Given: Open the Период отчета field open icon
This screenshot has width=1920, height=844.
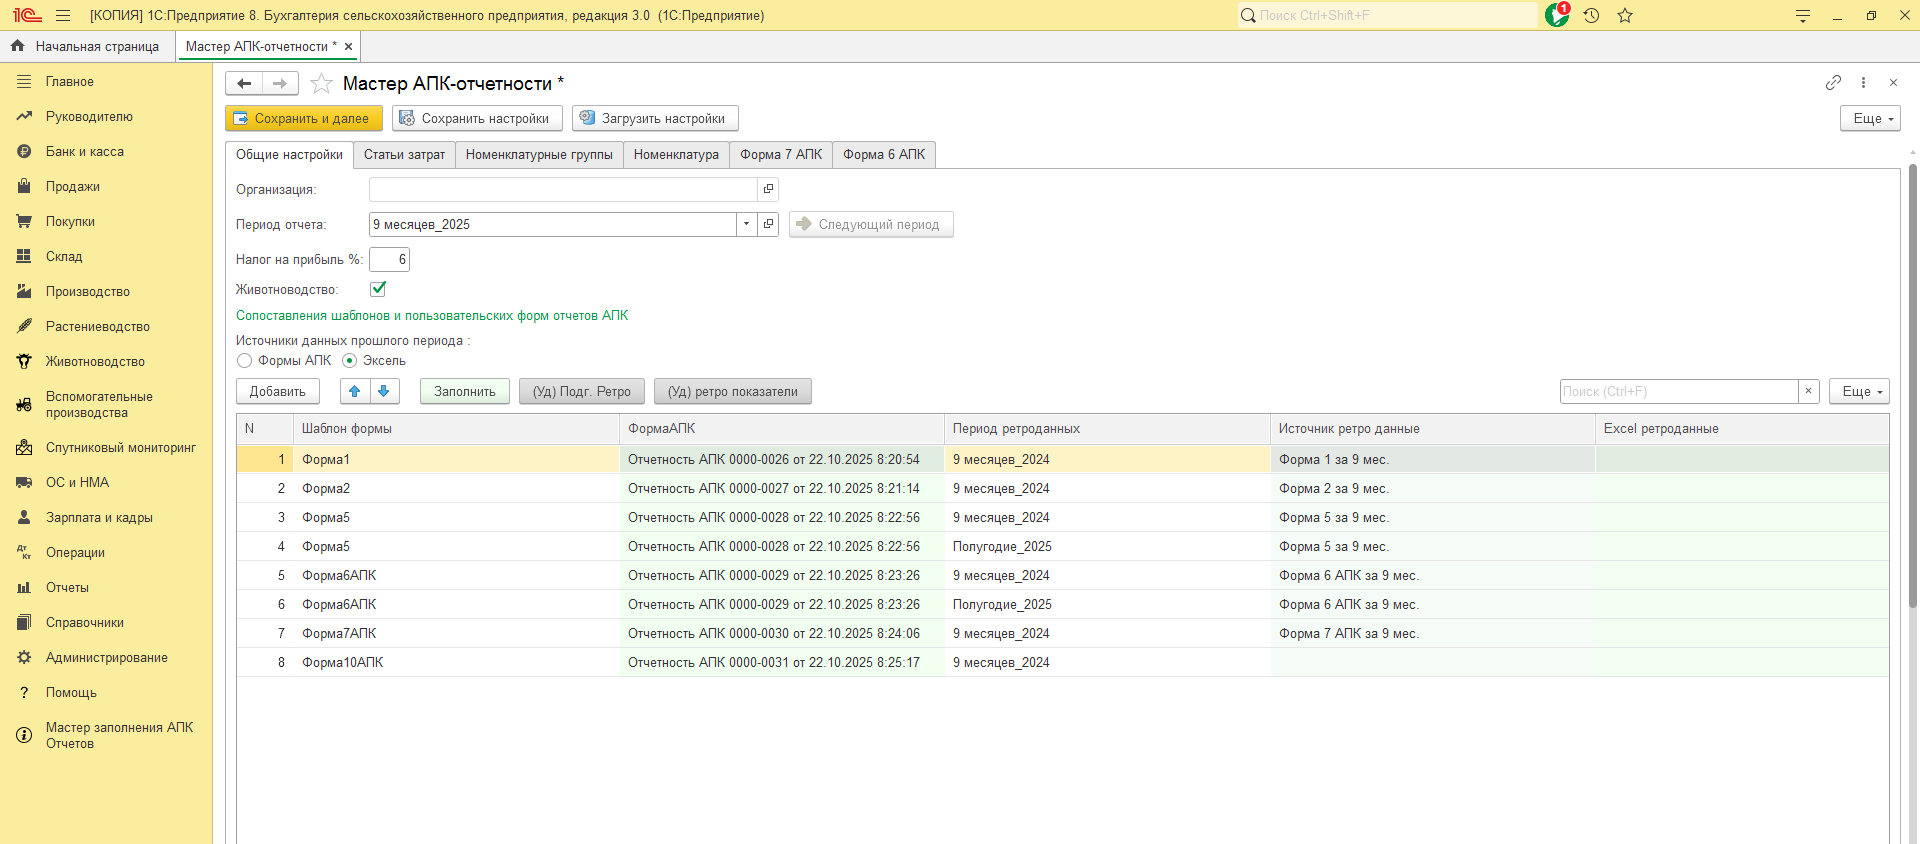Looking at the screenshot, I should tap(768, 225).
